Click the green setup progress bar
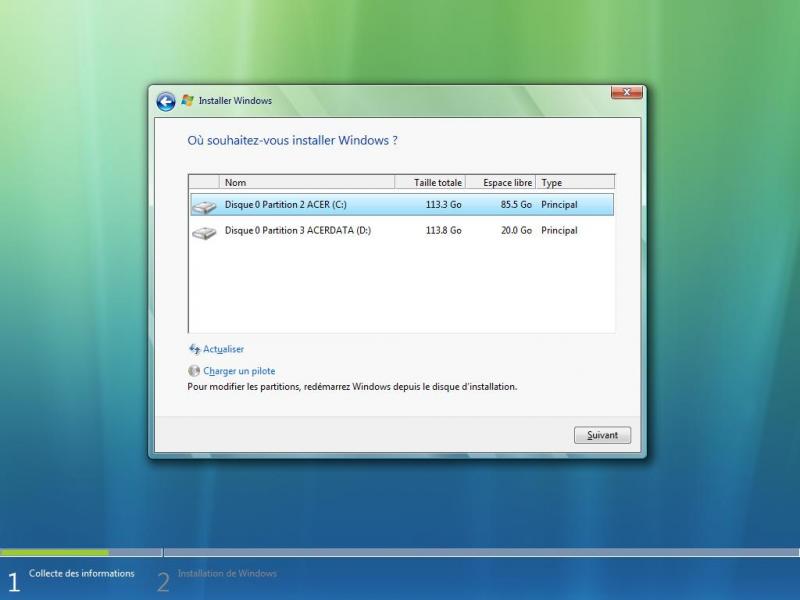 coord(54,552)
